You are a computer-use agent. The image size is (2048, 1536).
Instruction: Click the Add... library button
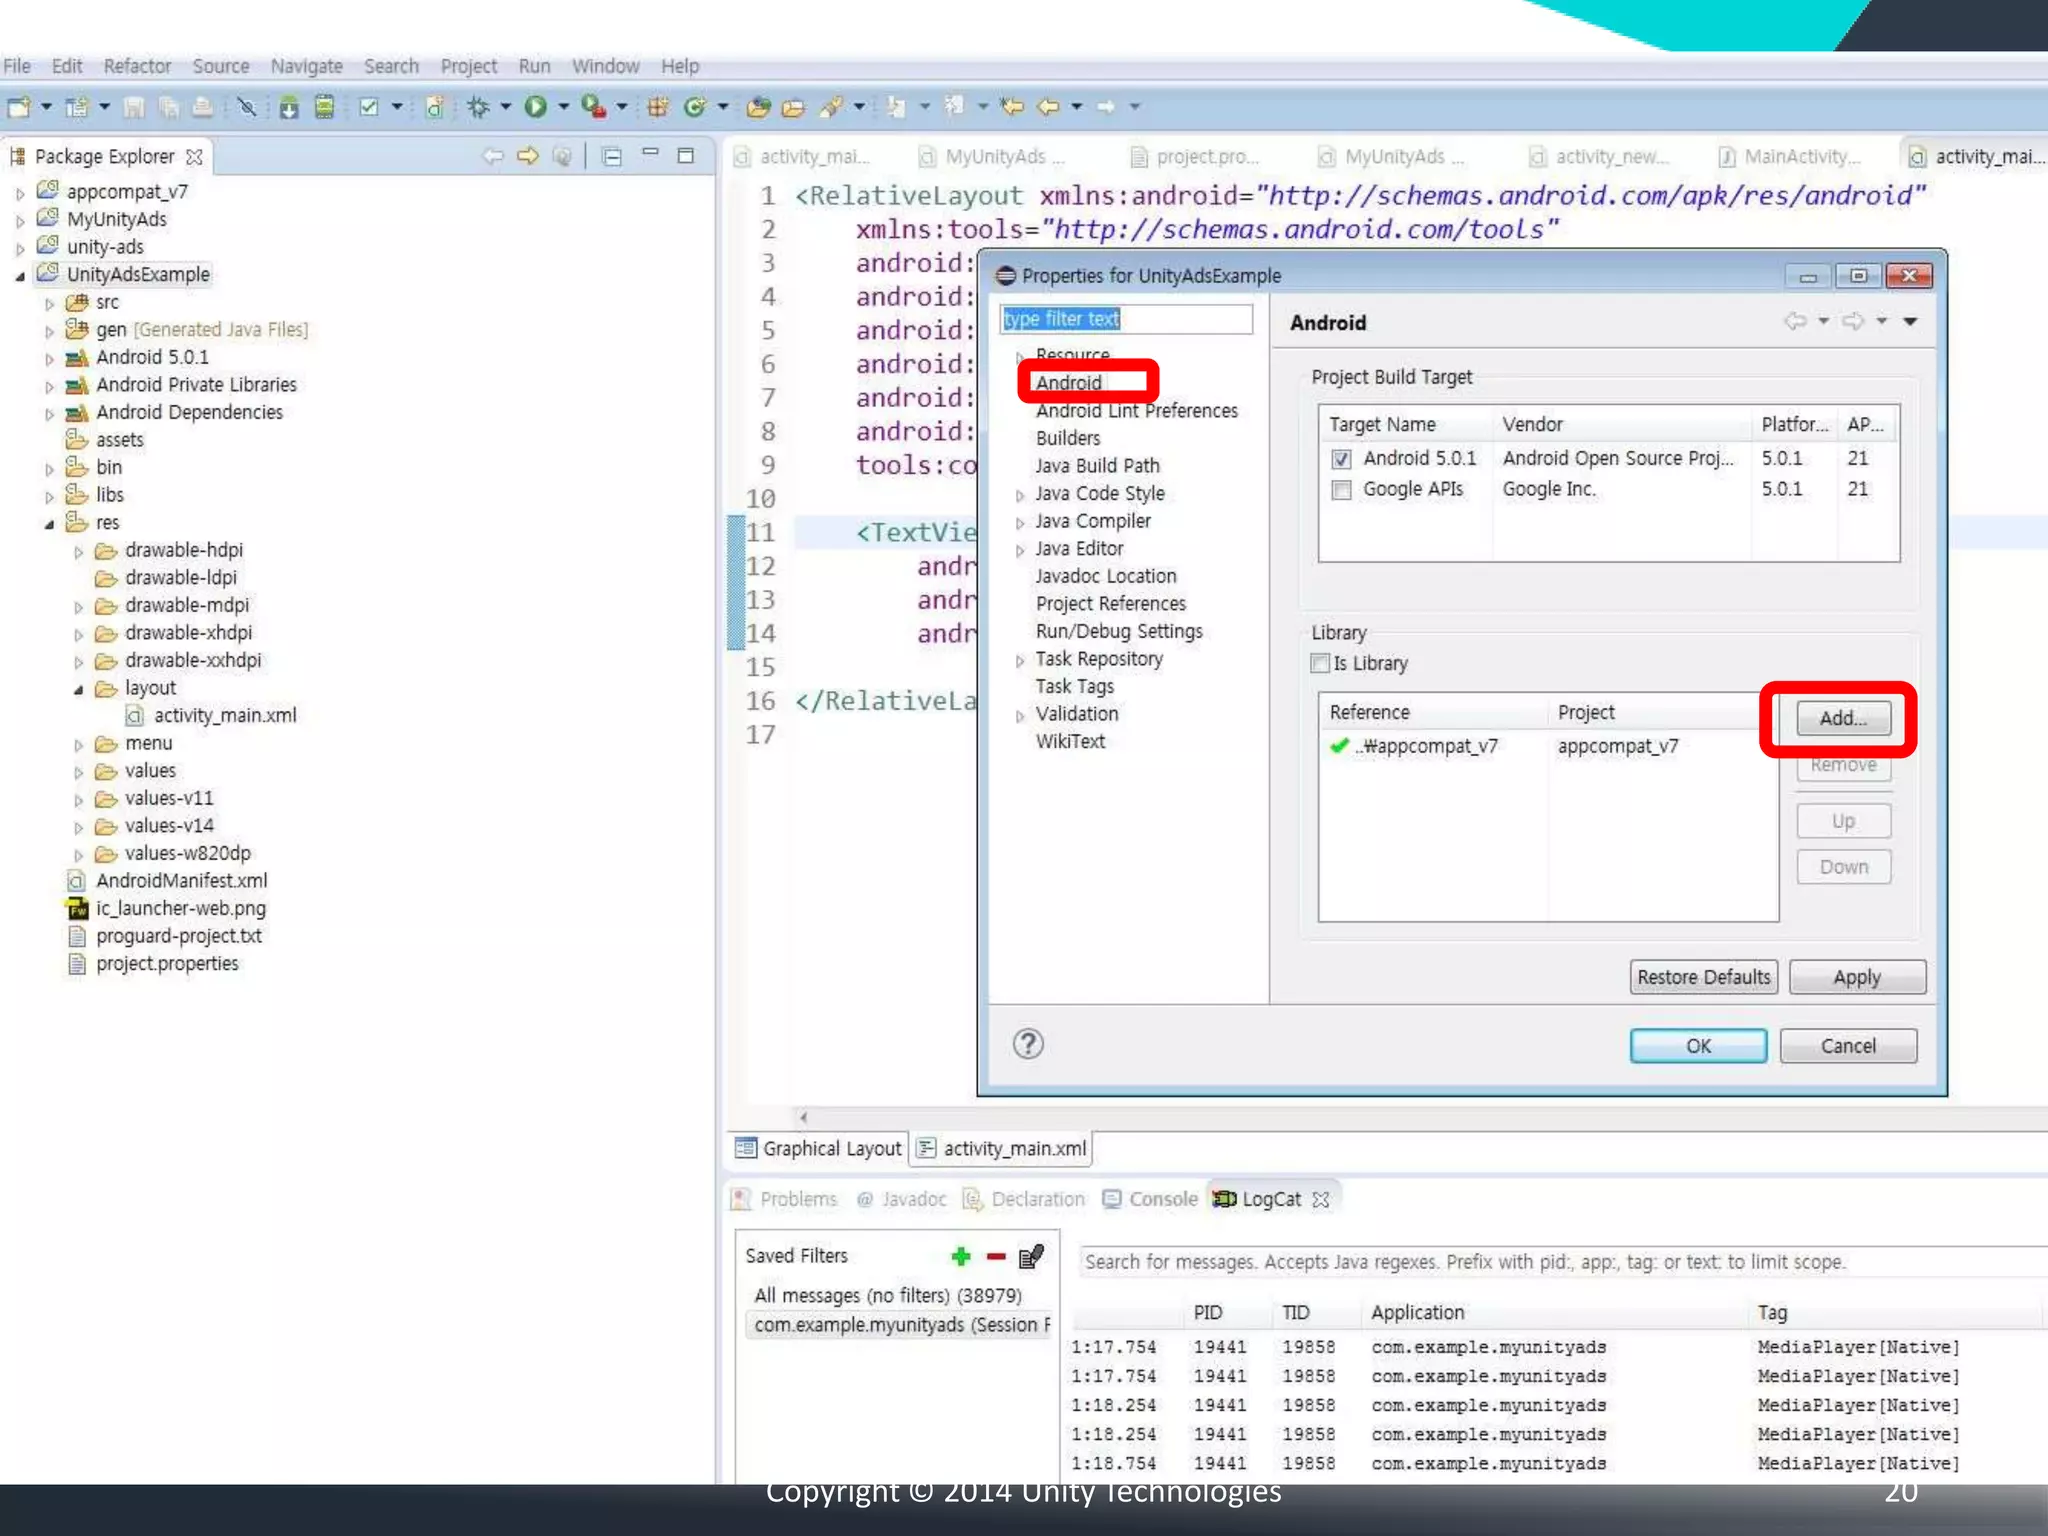click(x=1842, y=718)
